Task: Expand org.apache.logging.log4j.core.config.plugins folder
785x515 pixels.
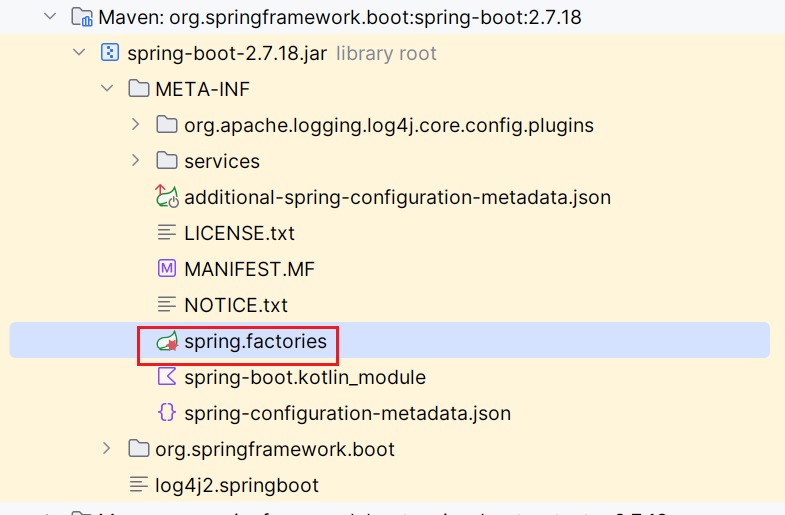Action: 135,125
